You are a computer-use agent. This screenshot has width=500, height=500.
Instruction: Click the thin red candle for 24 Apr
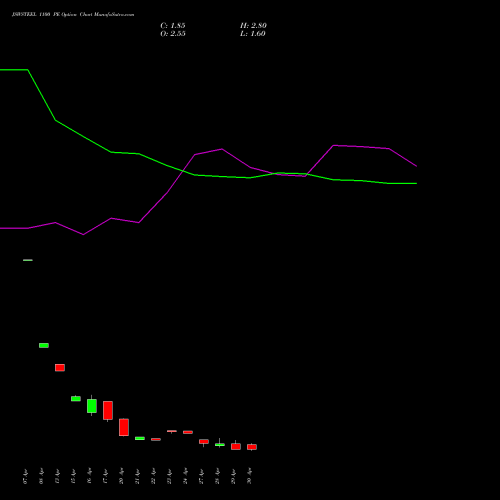[188, 432]
